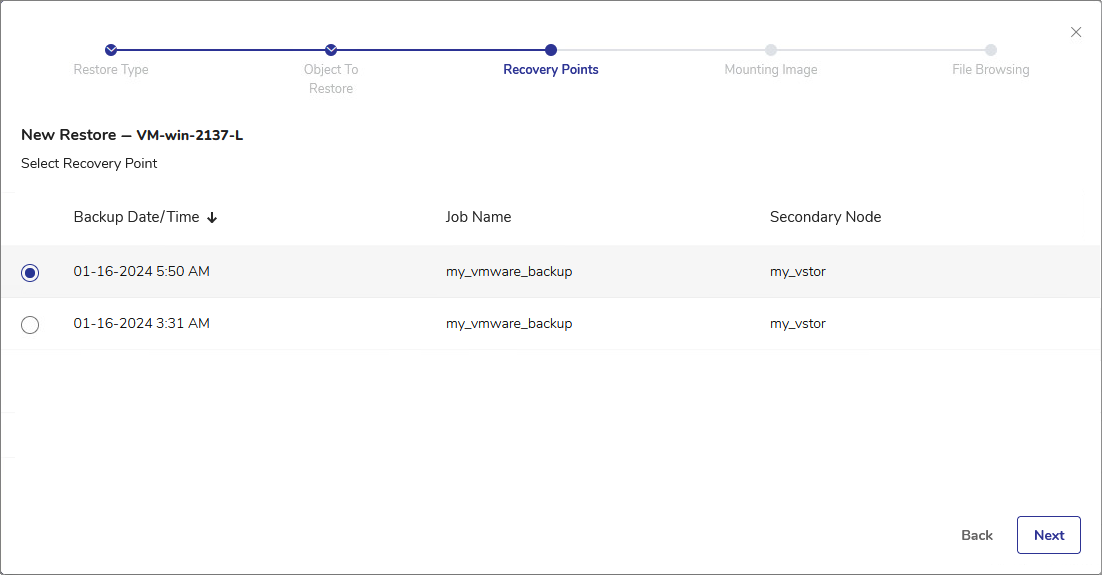Go to the Object To Restore step label
The height and width of the screenshot is (575, 1102).
(x=331, y=79)
